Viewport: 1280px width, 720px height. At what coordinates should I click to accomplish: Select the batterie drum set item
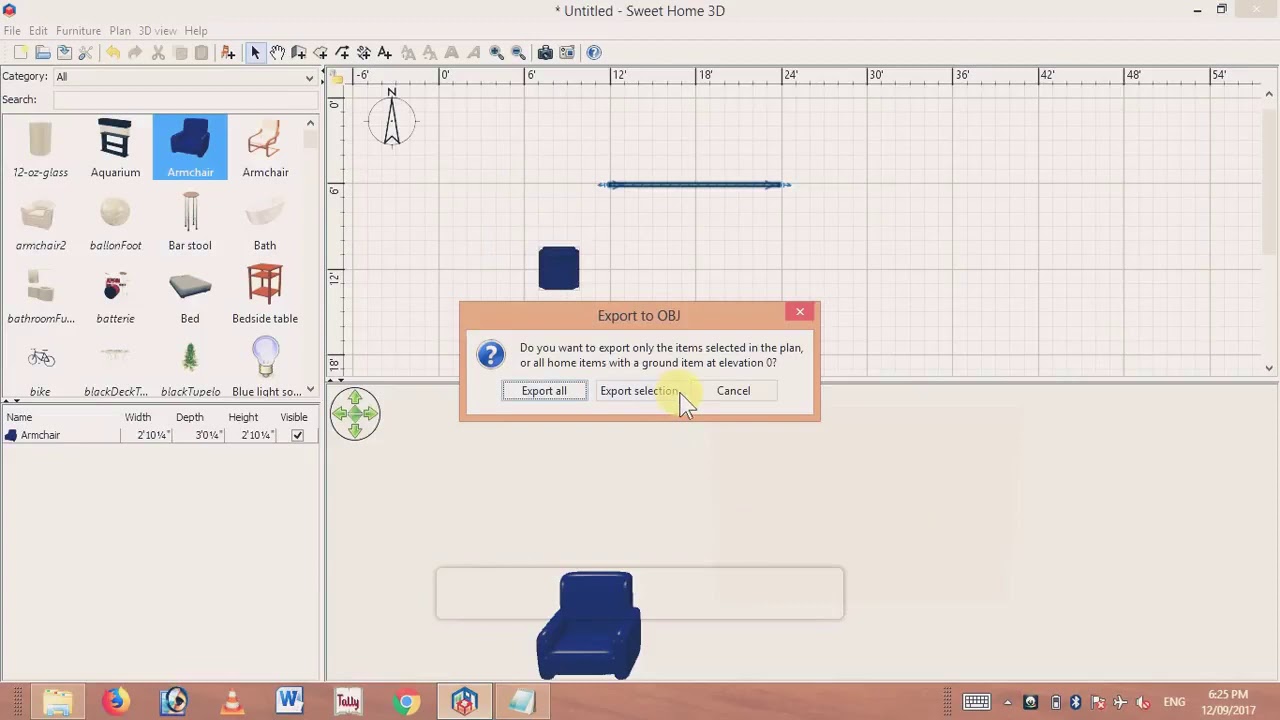pos(115,293)
